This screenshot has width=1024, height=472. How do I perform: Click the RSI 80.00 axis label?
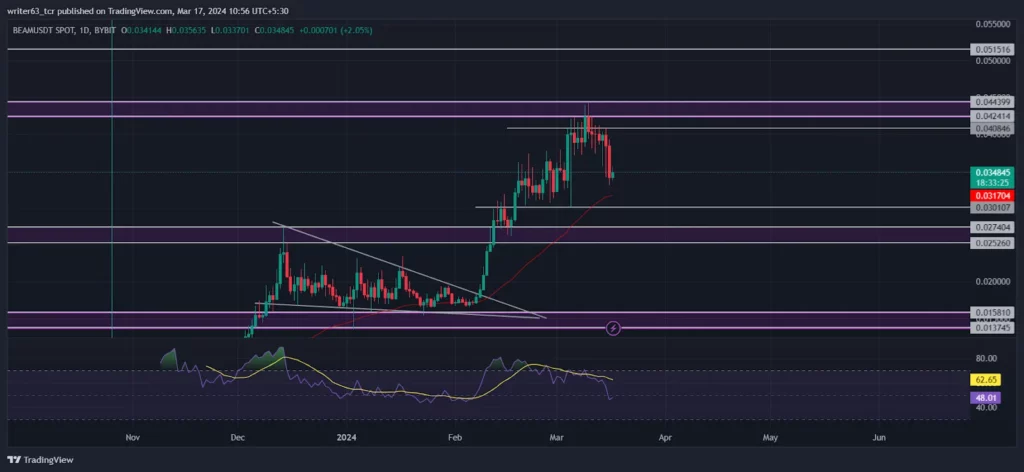[x=986, y=358]
